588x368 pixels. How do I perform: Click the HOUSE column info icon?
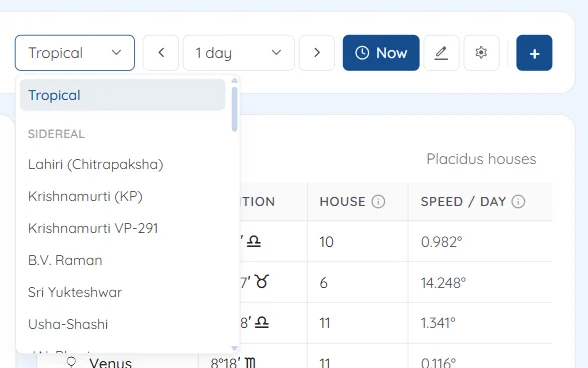click(378, 201)
